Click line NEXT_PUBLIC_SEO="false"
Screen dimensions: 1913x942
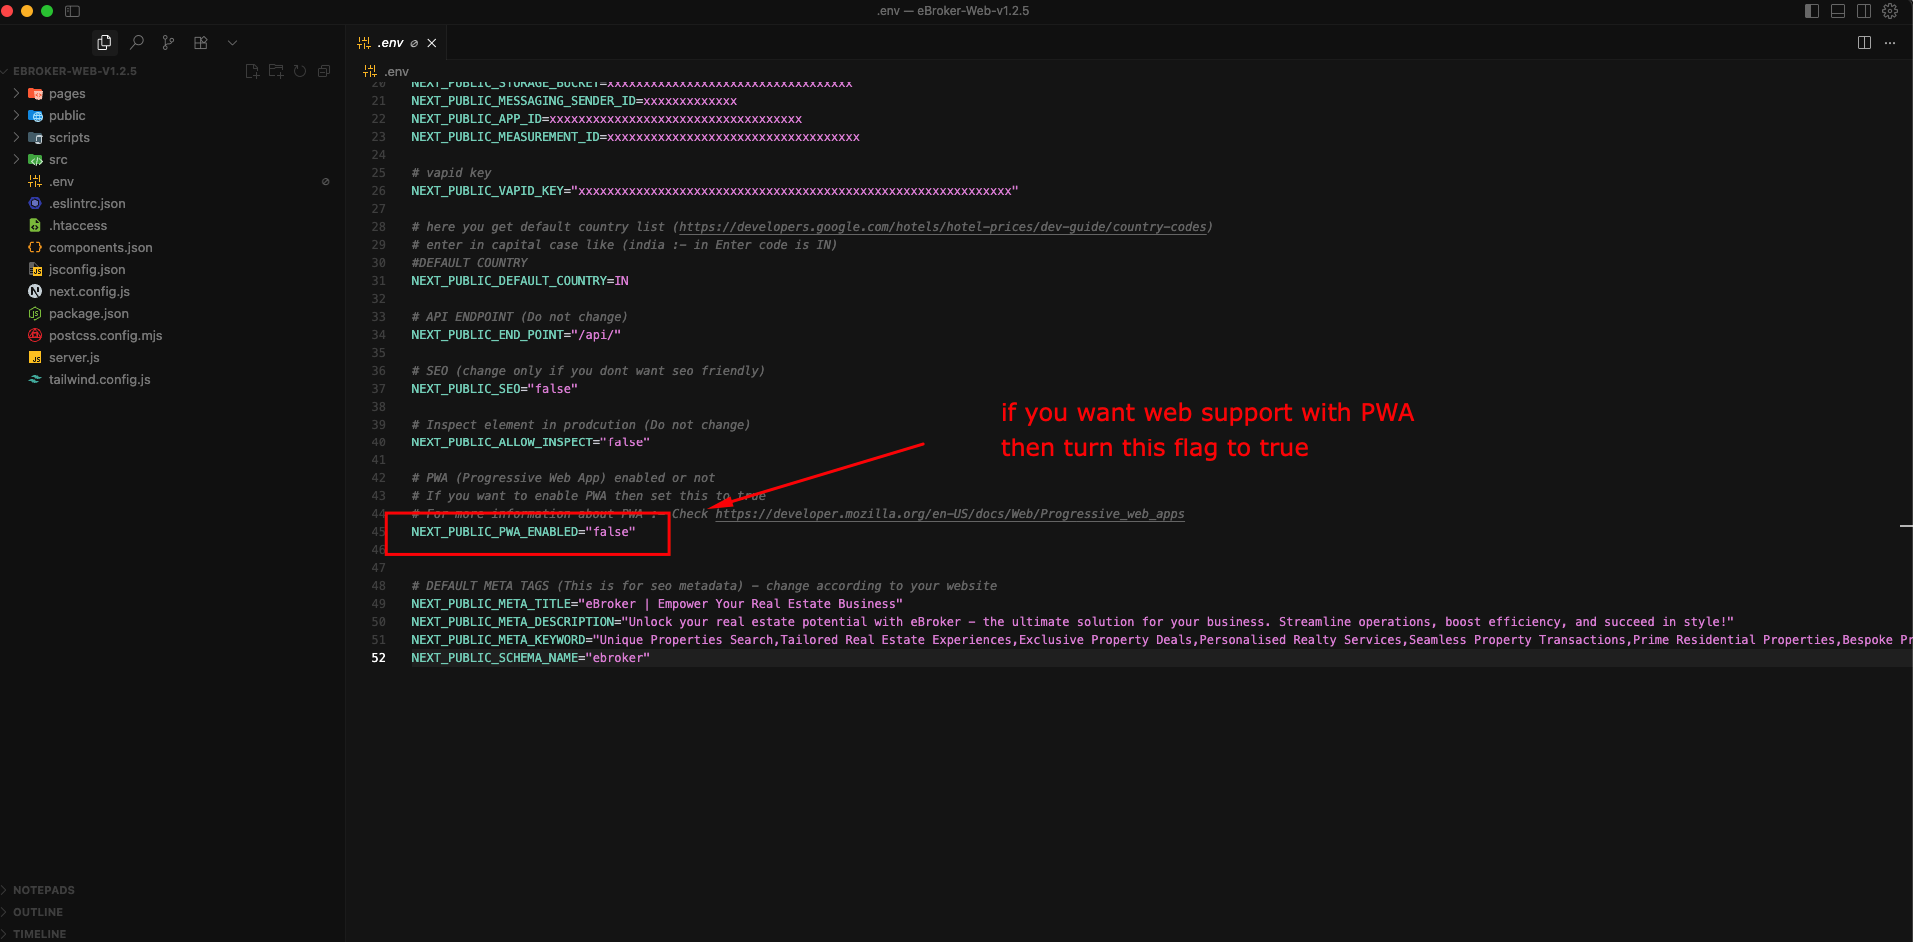click(494, 389)
